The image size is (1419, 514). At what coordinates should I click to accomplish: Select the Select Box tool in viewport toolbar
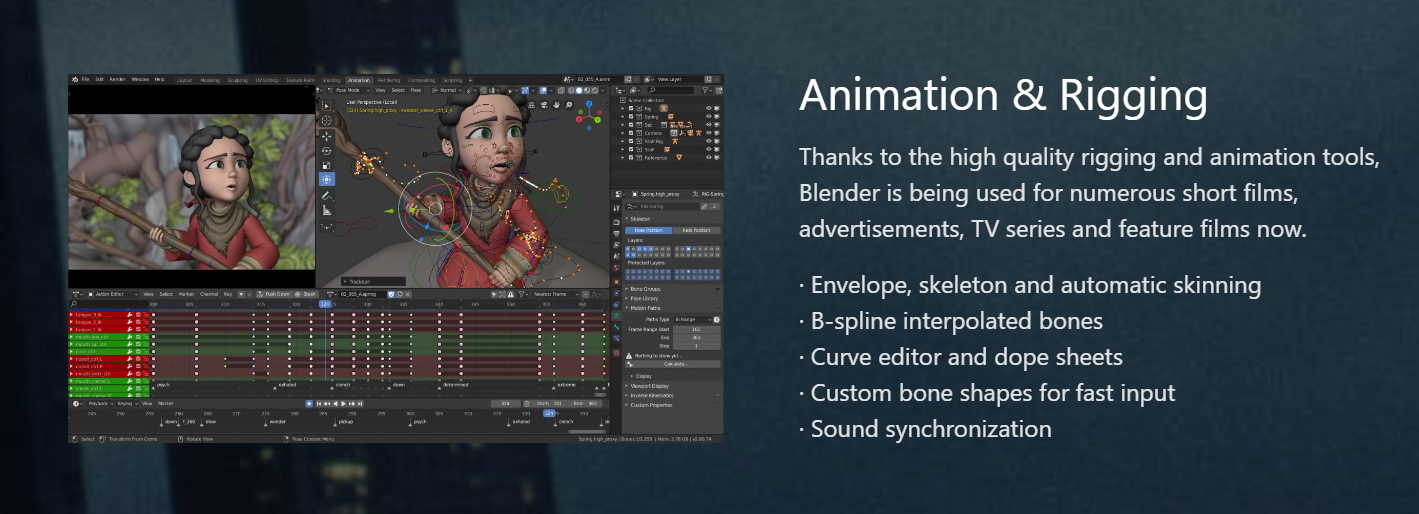[x=326, y=106]
